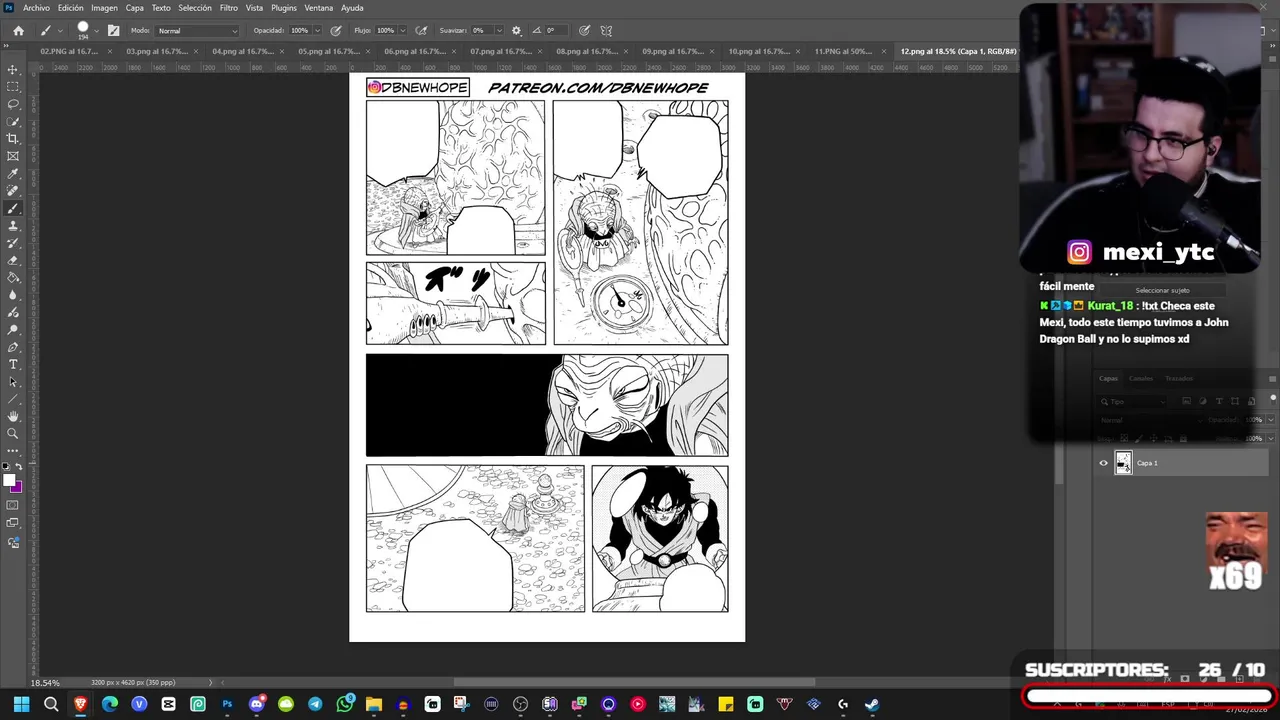Open the Edit Toolbar three-dots button
1280x720 pixels.
[x=13, y=451]
